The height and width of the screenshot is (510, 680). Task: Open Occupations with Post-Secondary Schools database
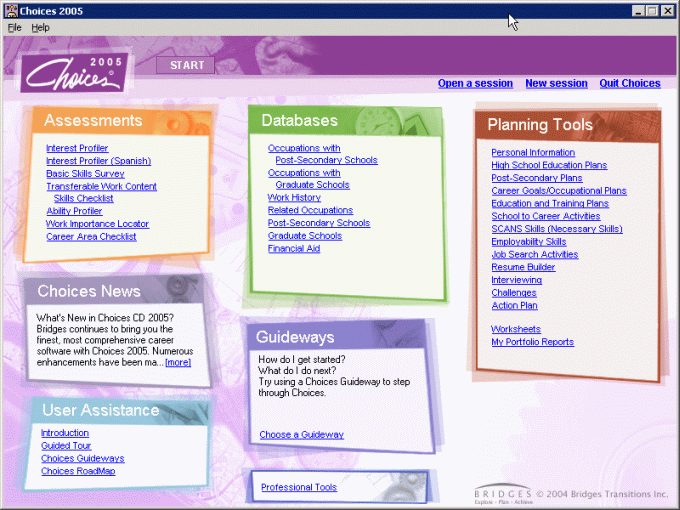[x=322, y=154]
